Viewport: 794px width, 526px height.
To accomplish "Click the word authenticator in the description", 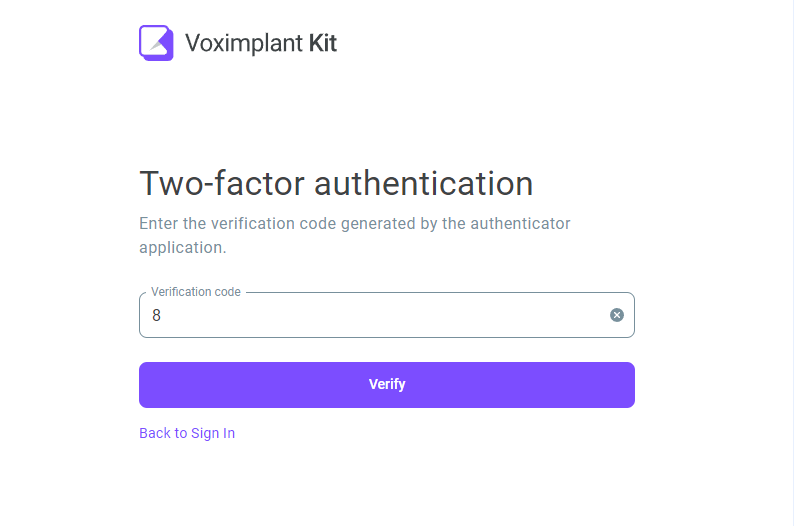I will tap(520, 223).
